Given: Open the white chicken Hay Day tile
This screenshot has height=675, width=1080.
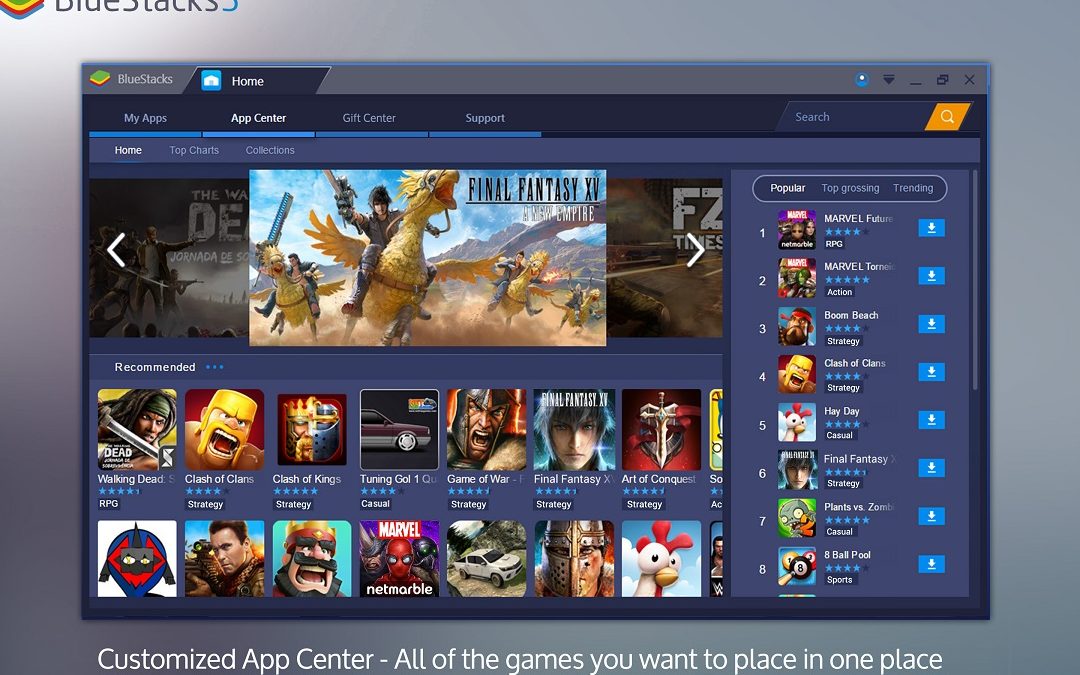Looking at the screenshot, I should tap(661, 559).
